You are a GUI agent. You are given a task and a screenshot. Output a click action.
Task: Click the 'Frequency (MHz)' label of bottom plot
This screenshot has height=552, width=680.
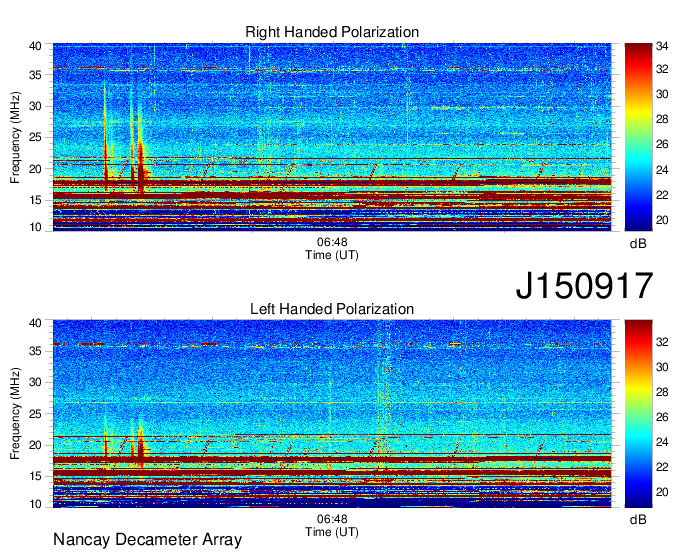pyautogui.click(x=15, y=414)
